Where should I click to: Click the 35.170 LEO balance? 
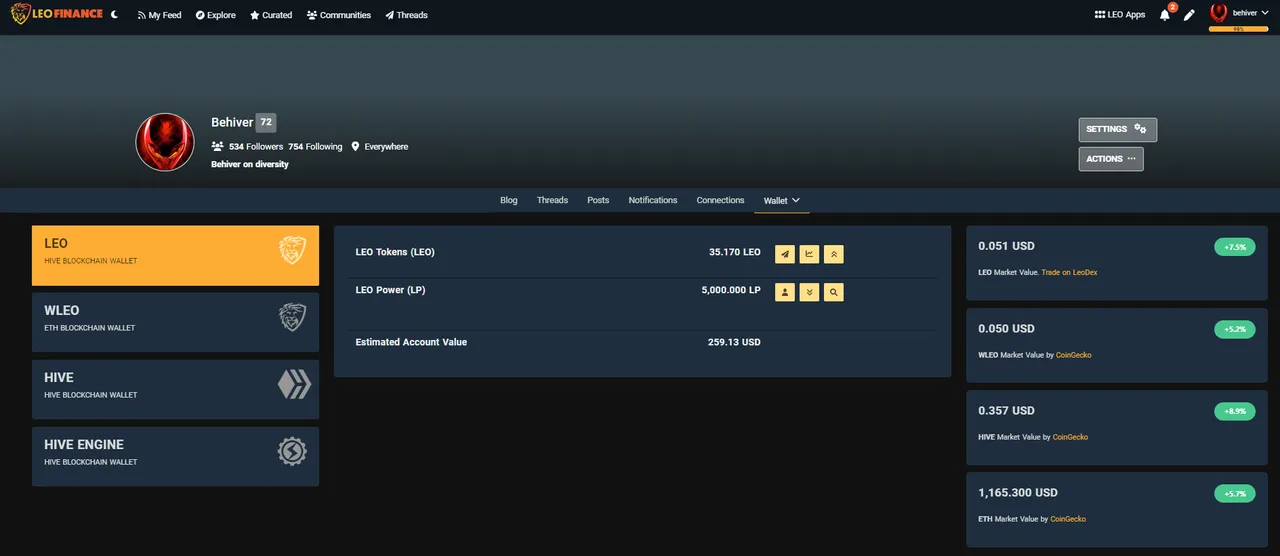pyautogui.click(x=735, y=252)
